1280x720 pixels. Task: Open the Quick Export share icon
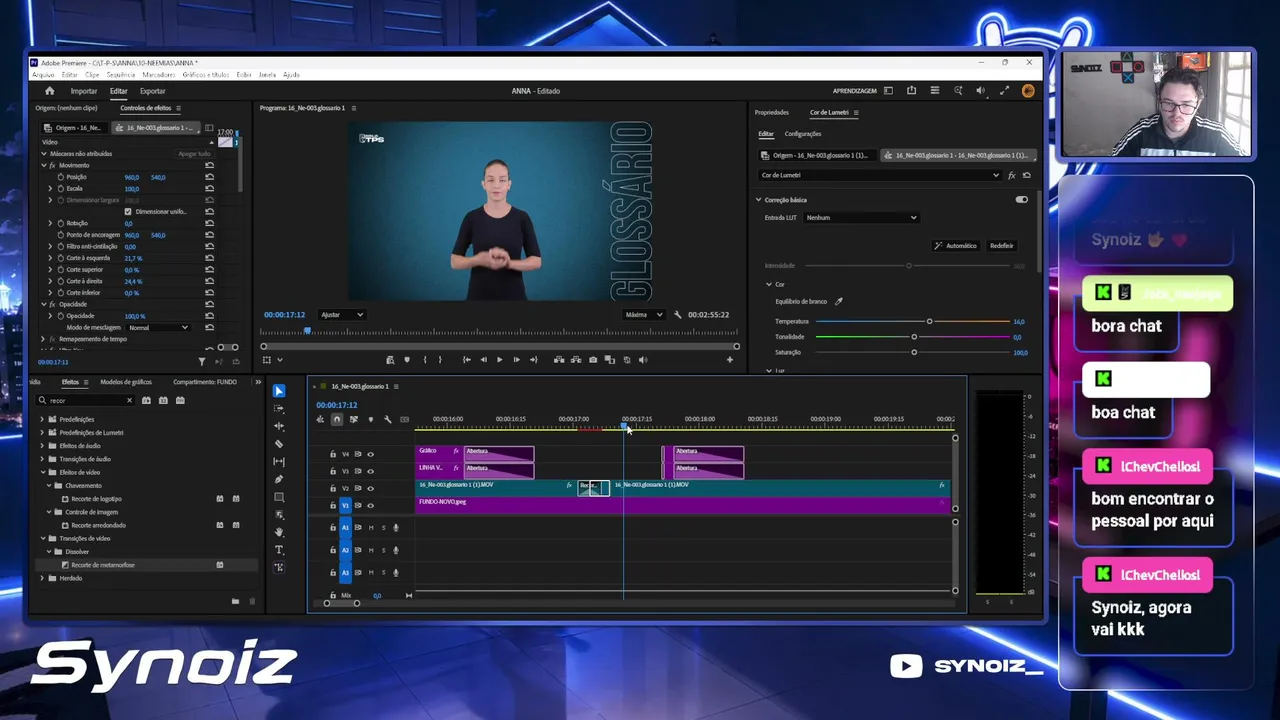click(911, 91)
